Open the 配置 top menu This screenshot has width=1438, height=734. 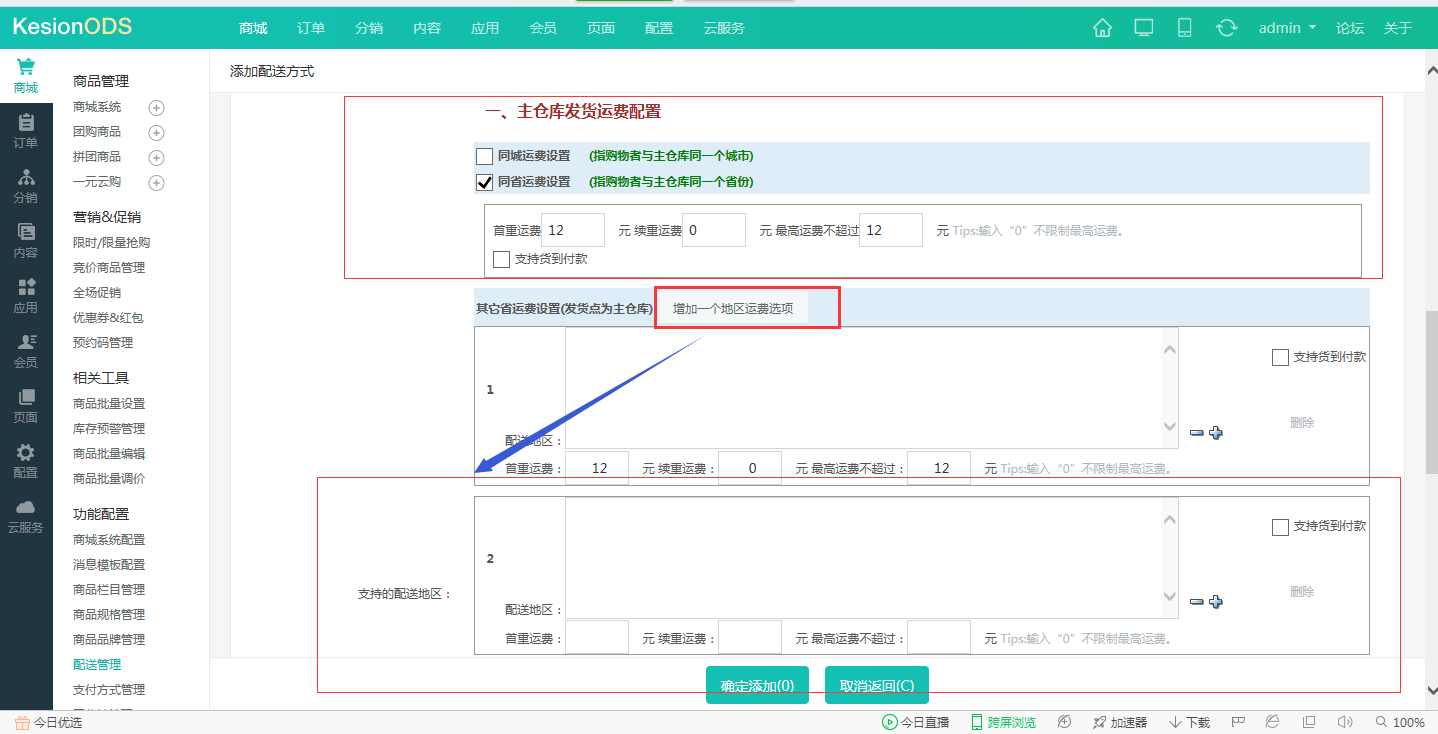pos(659,28)
